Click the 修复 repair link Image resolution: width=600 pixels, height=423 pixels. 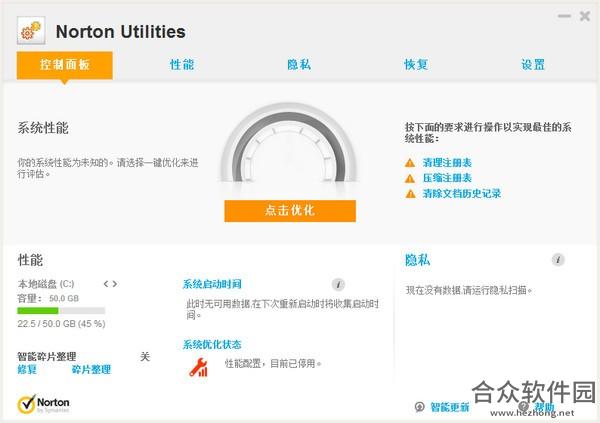point(27,369)
